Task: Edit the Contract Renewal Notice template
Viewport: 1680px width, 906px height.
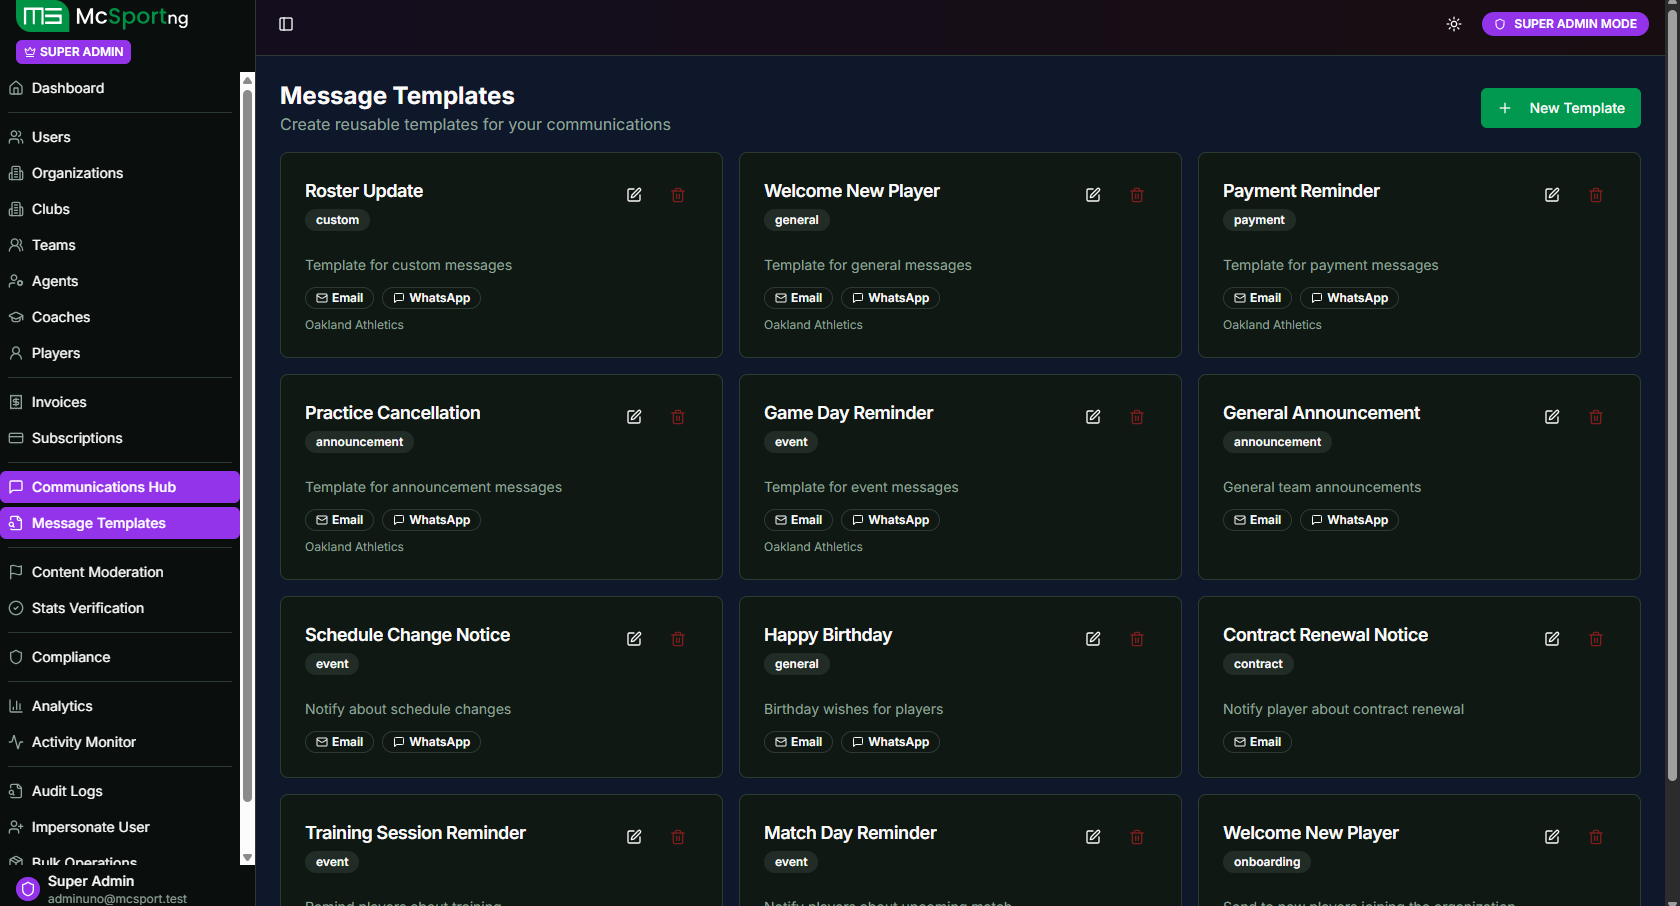Action: click(x=1552, y=638)
